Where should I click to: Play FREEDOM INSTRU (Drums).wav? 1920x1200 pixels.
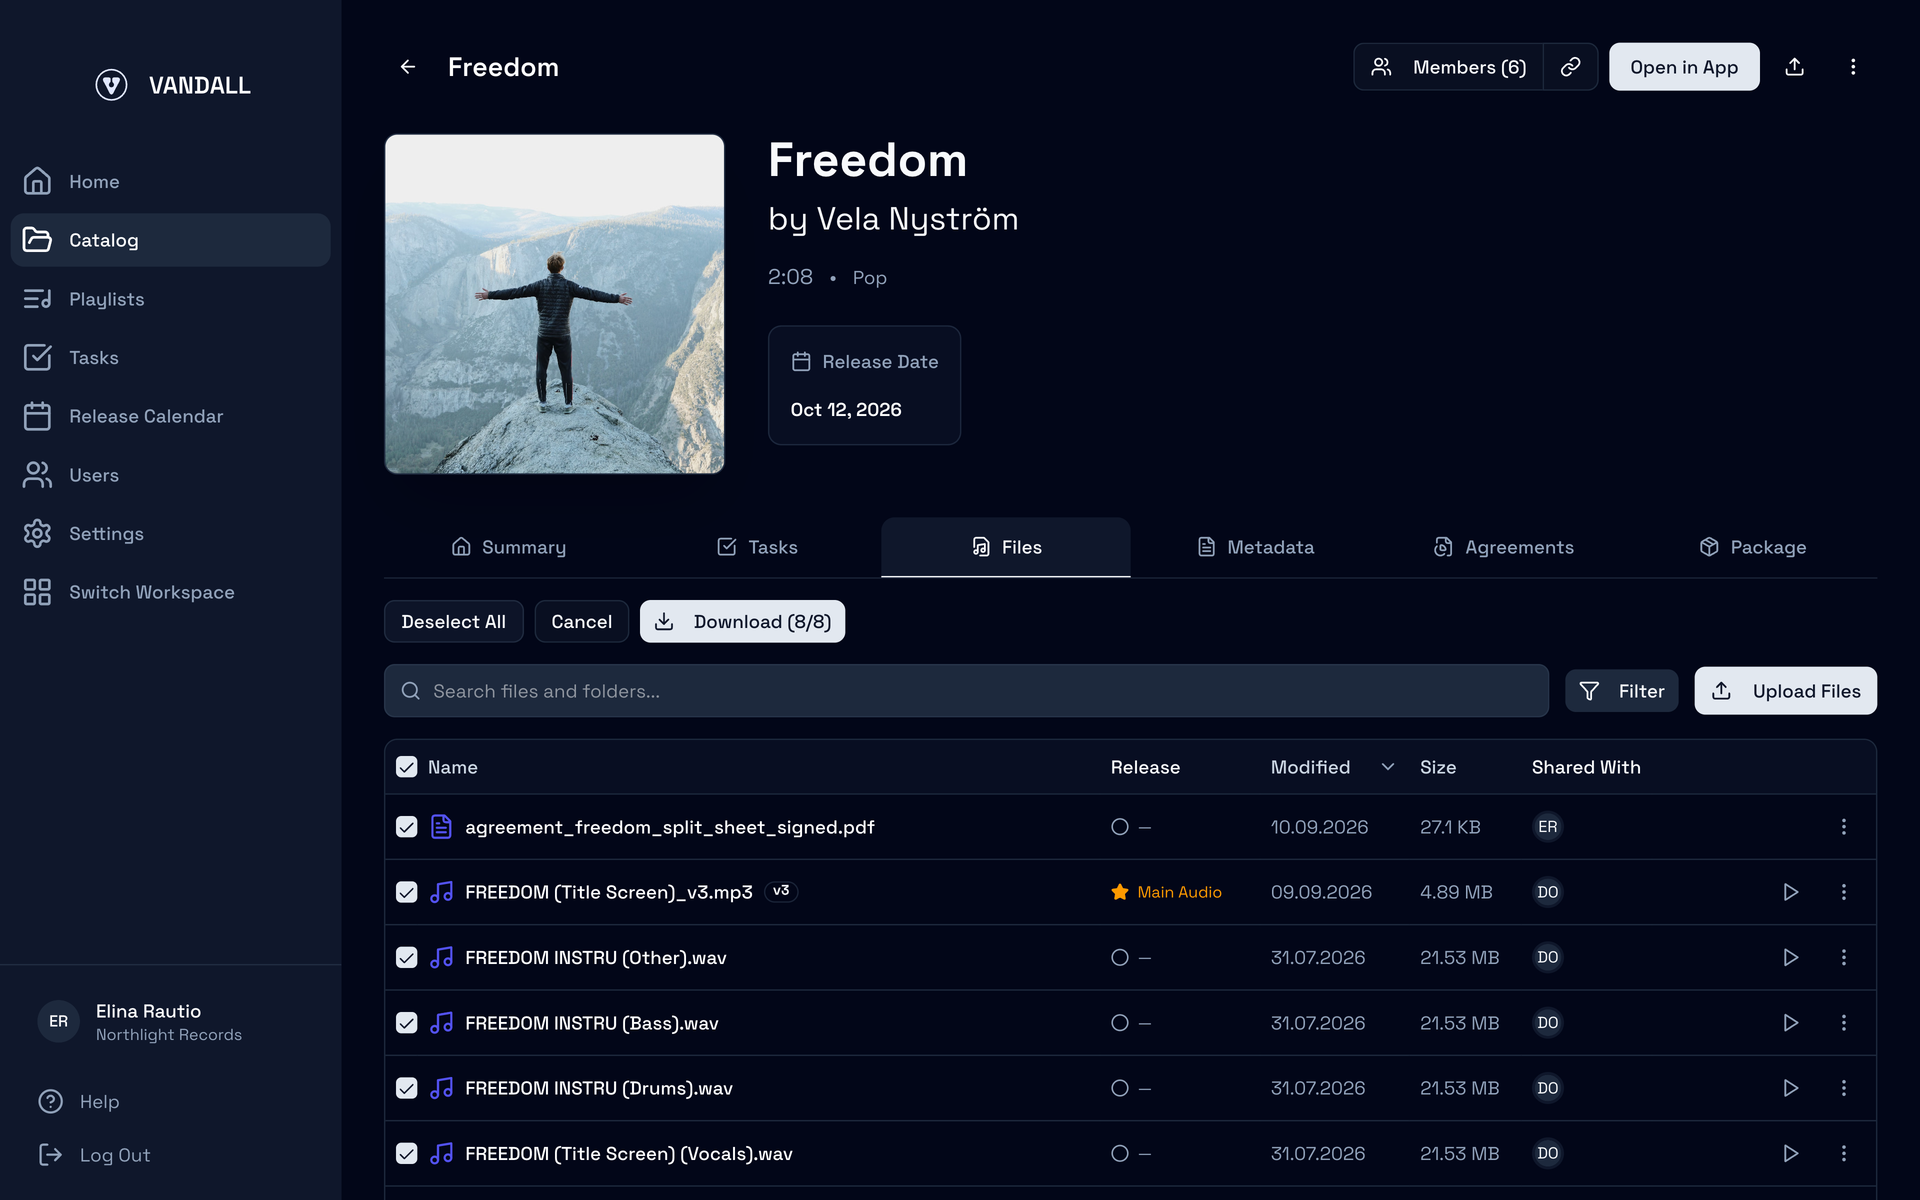(1790, 1088)
